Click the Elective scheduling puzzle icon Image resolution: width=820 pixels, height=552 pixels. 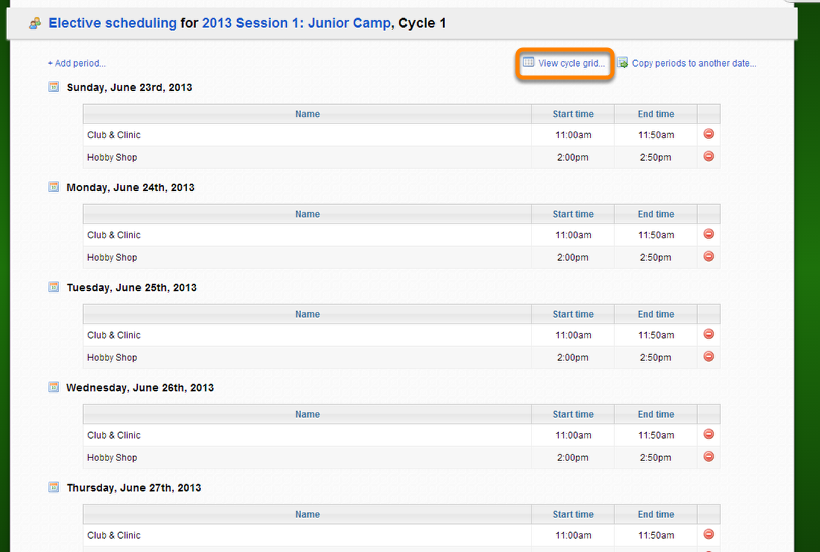36,23
